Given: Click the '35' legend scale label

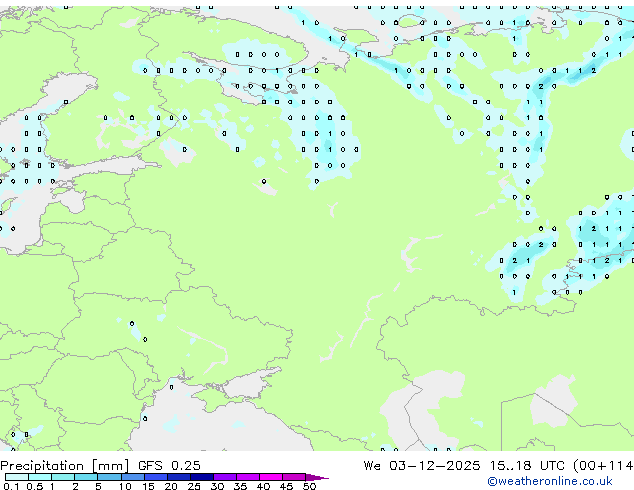Looking at the screenshot, I should (240, 486).
